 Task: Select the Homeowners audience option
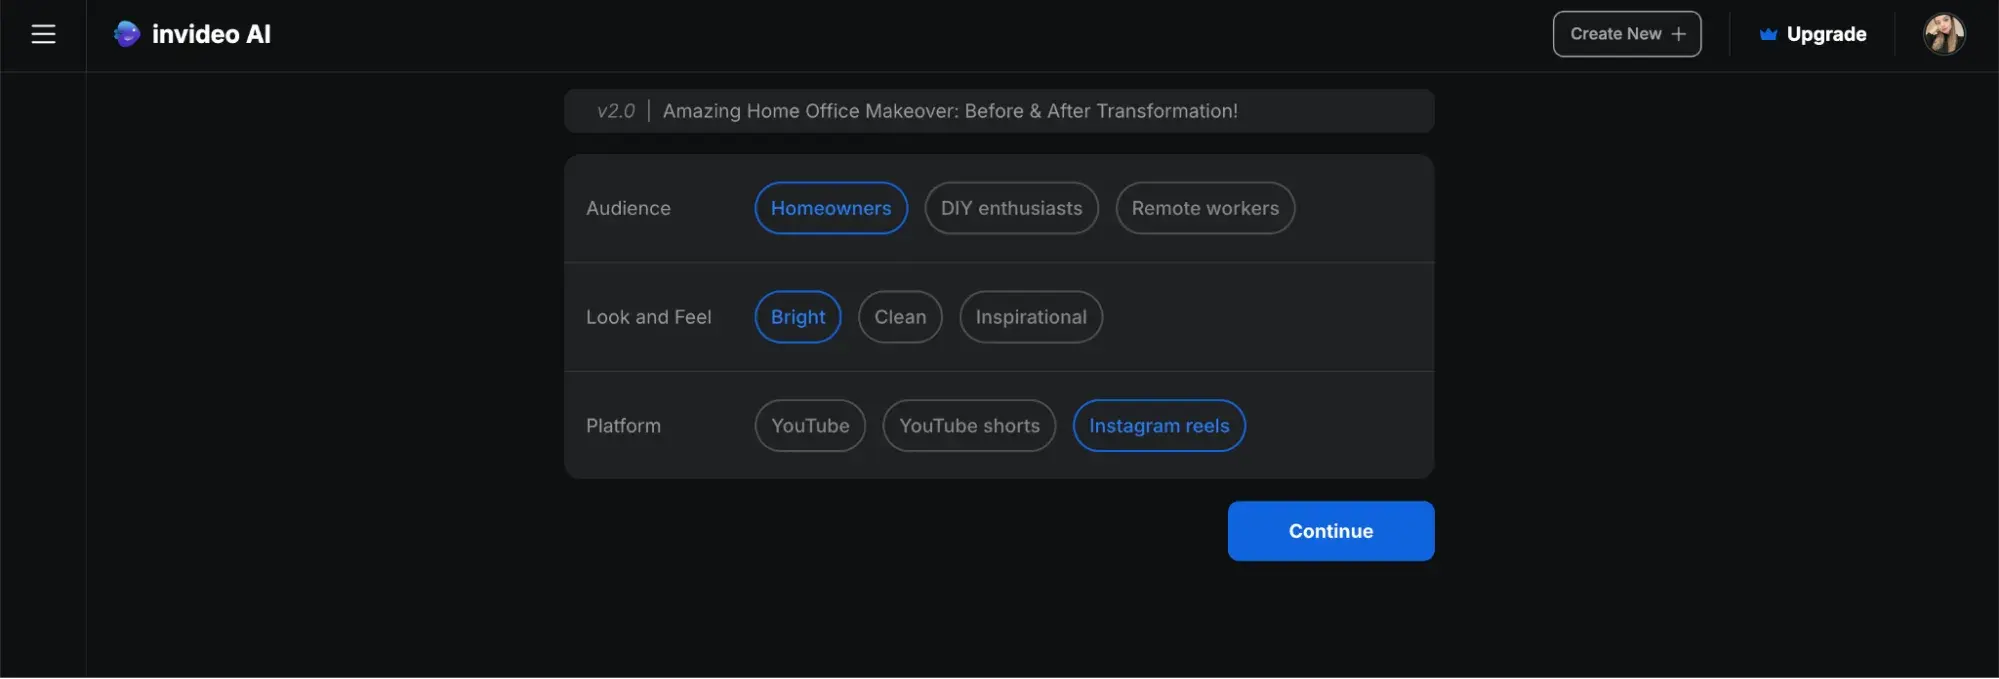tap(830, 208)
